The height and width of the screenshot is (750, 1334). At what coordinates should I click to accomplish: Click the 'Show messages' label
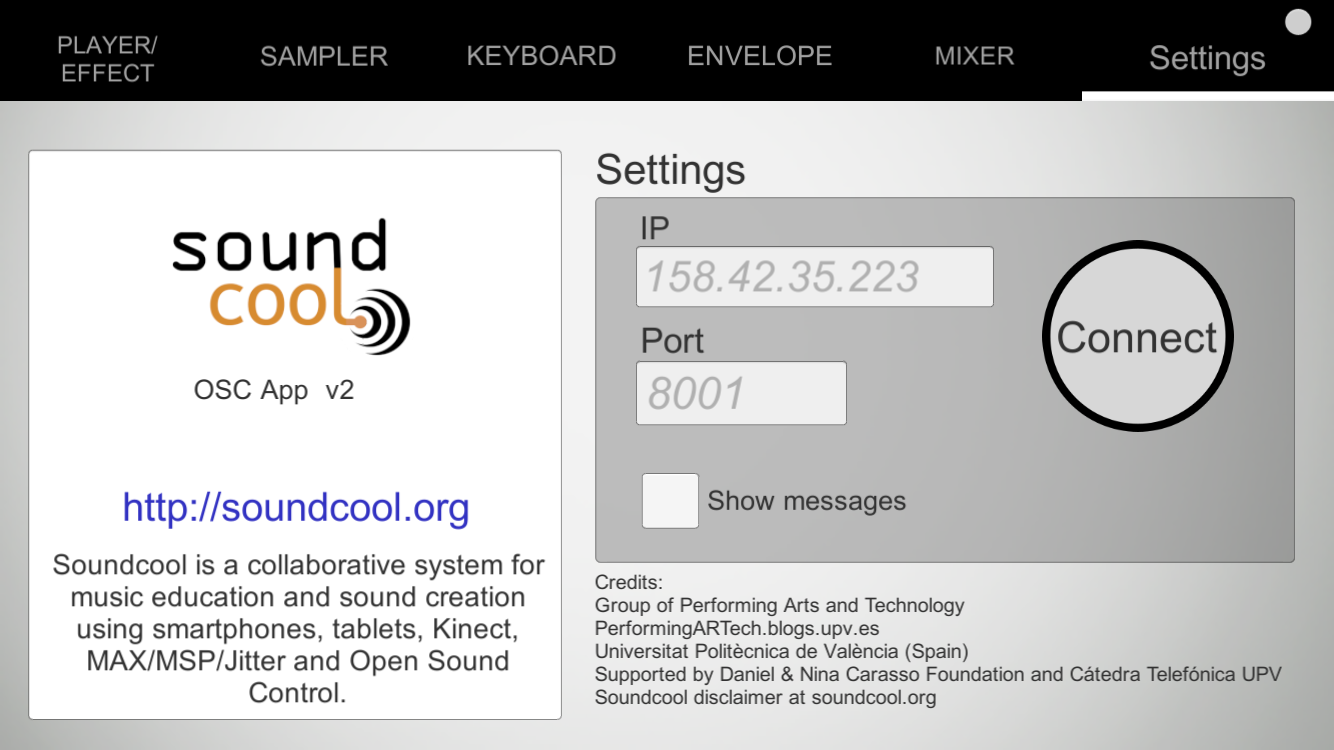click(x=807, y=501)
